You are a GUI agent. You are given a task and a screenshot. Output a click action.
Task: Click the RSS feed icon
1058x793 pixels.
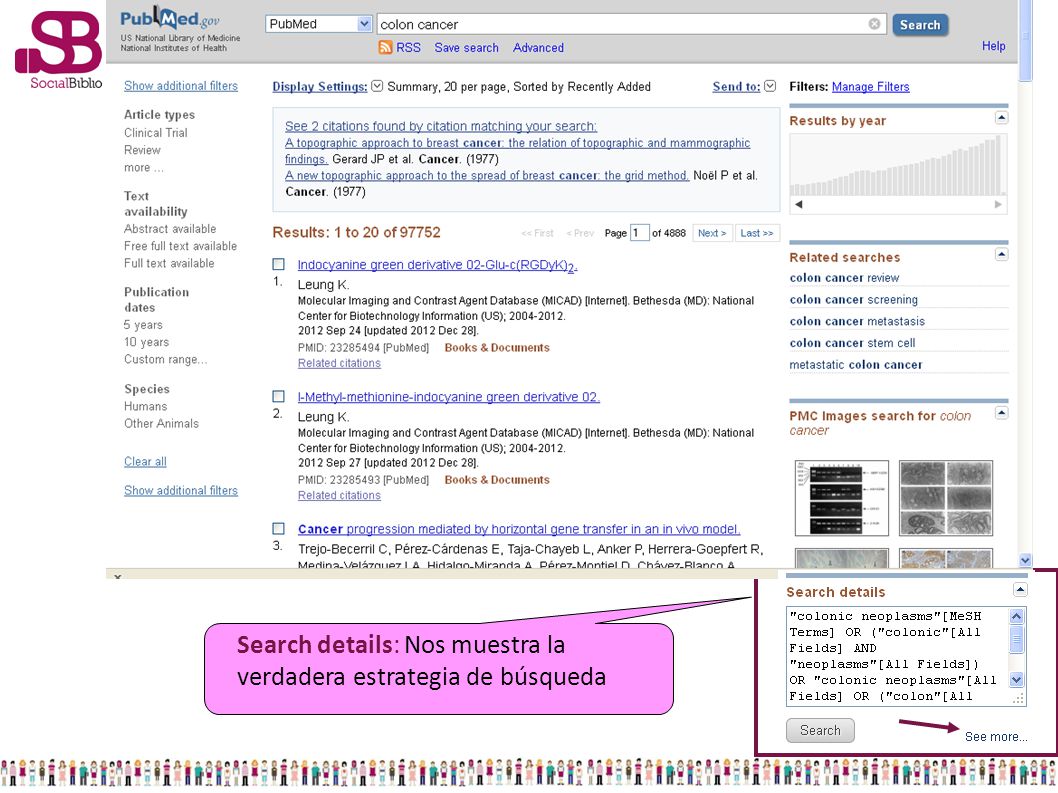[x=385, y=47]
